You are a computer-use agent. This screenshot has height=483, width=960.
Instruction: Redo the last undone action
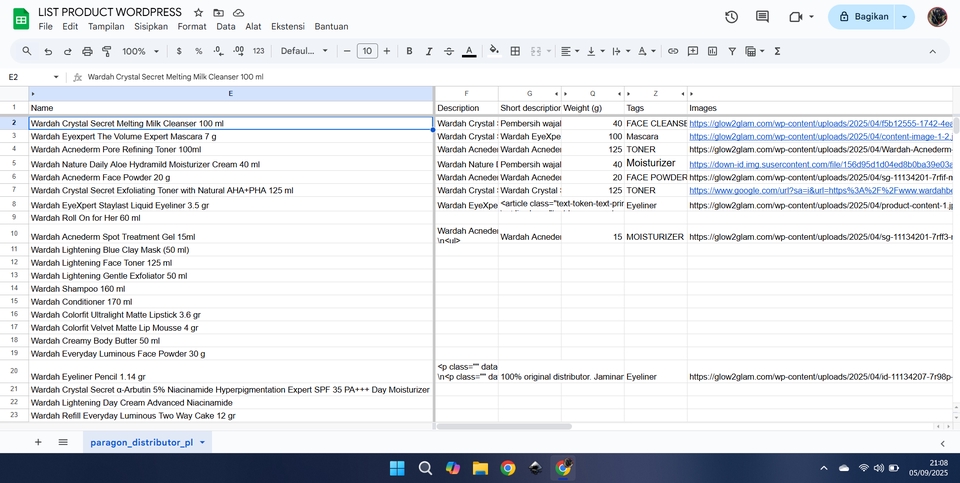[67, 51]
